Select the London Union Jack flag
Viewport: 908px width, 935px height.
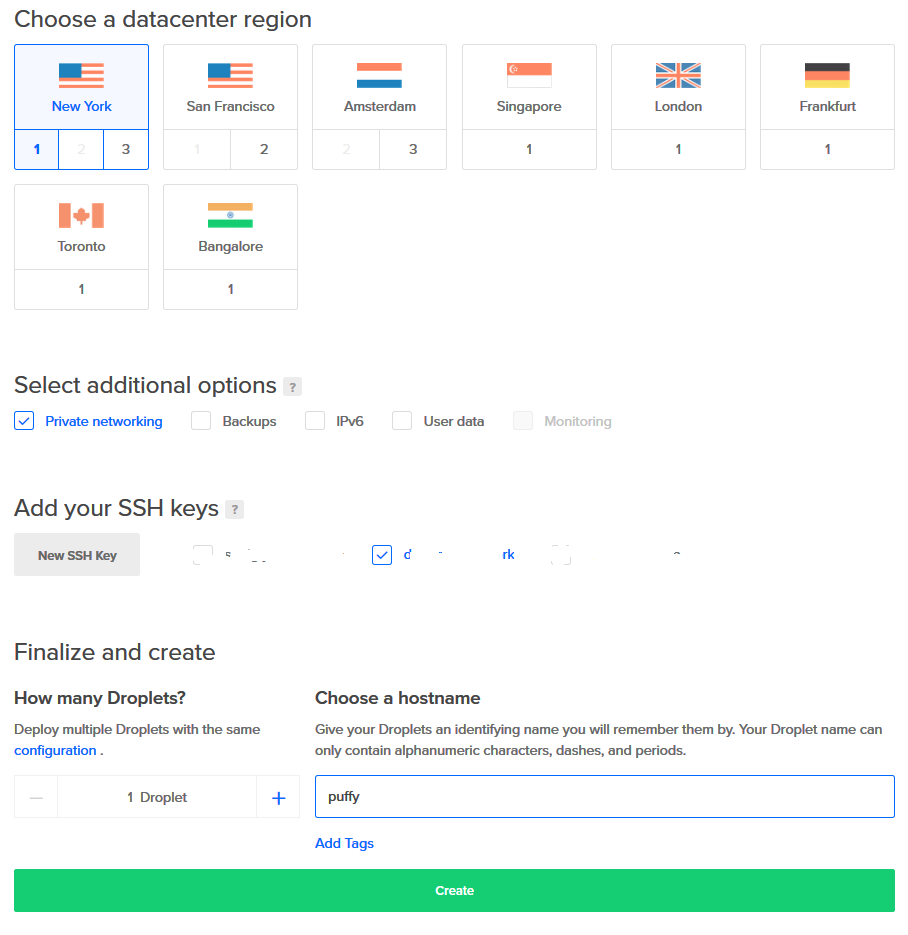pos(678,76)
